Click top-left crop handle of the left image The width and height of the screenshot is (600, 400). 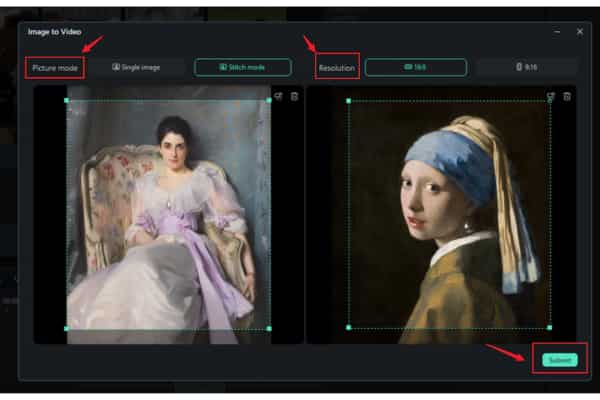(x=67, y=100)
